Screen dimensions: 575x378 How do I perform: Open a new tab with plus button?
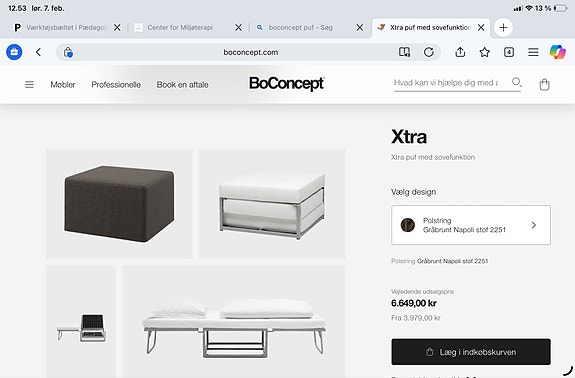pos(503,27)
